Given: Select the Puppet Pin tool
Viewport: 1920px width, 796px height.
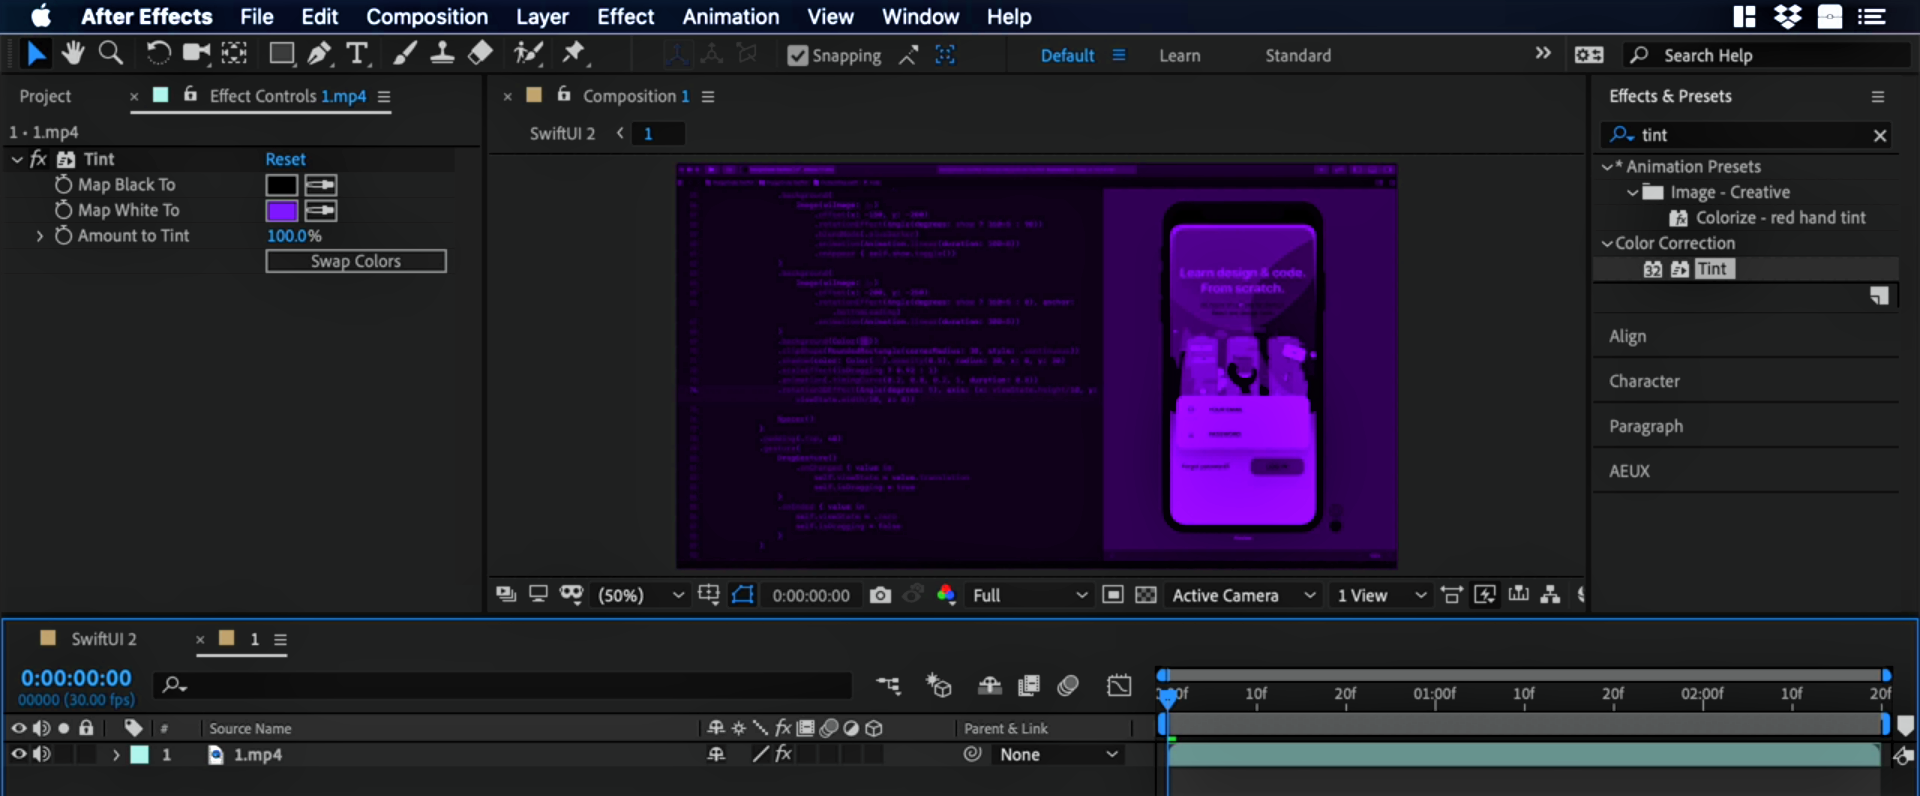Looking at the screenshot, I should (x=574, y=53).
